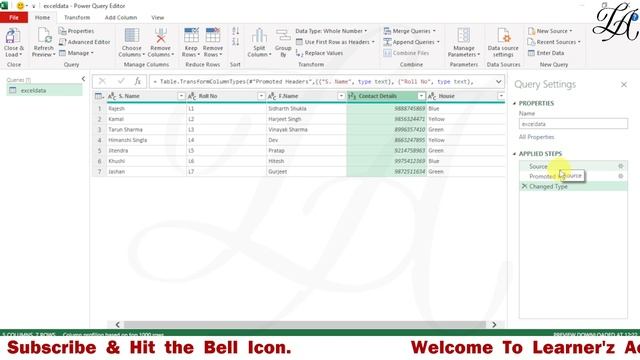
Task: Click the horizontal scrollbar thumb
Action: [x=304, y=325]
